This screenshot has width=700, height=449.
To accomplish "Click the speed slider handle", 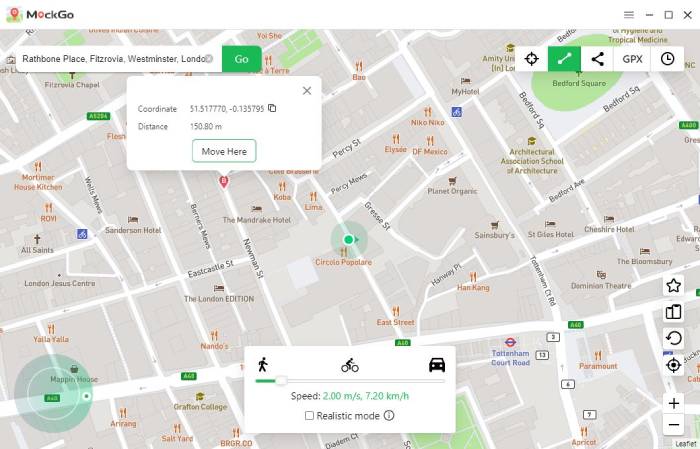I will tap(281, 381).
